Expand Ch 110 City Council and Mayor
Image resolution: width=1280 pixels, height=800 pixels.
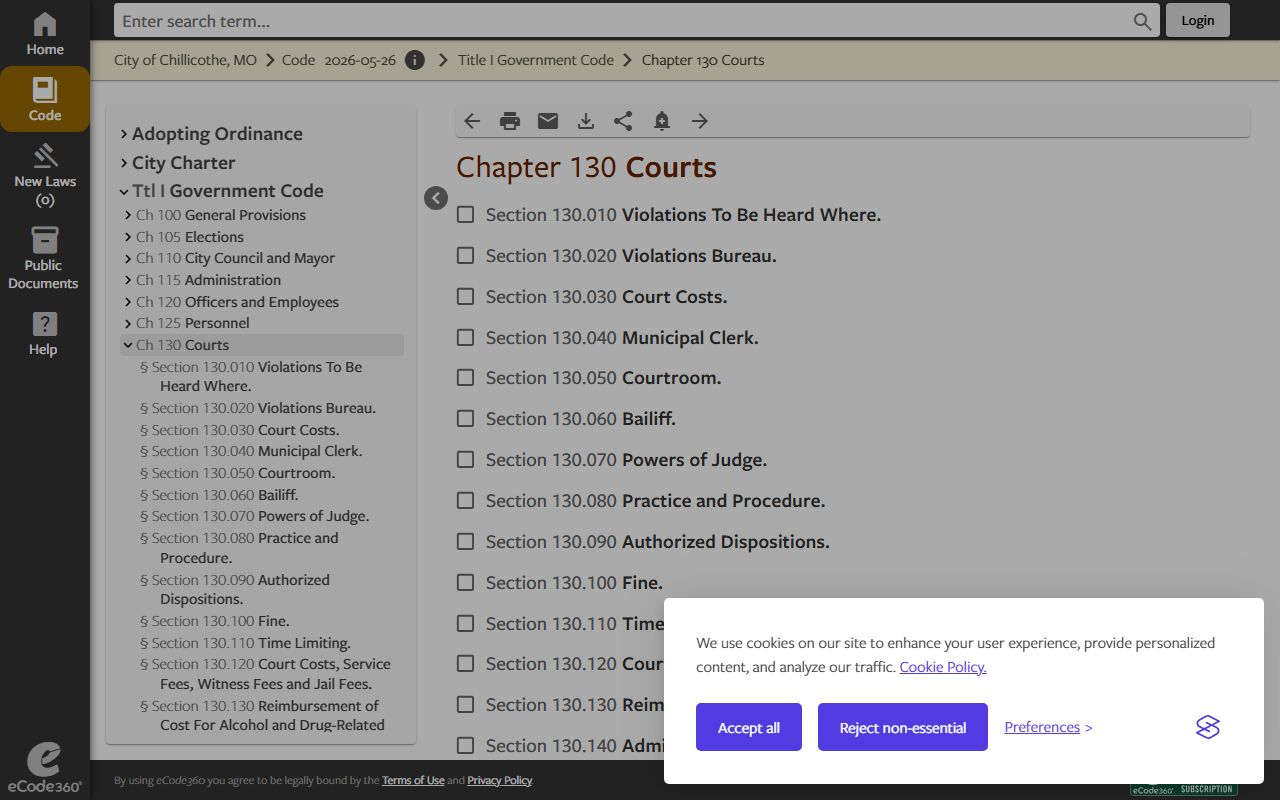click(x=128, y=258)
